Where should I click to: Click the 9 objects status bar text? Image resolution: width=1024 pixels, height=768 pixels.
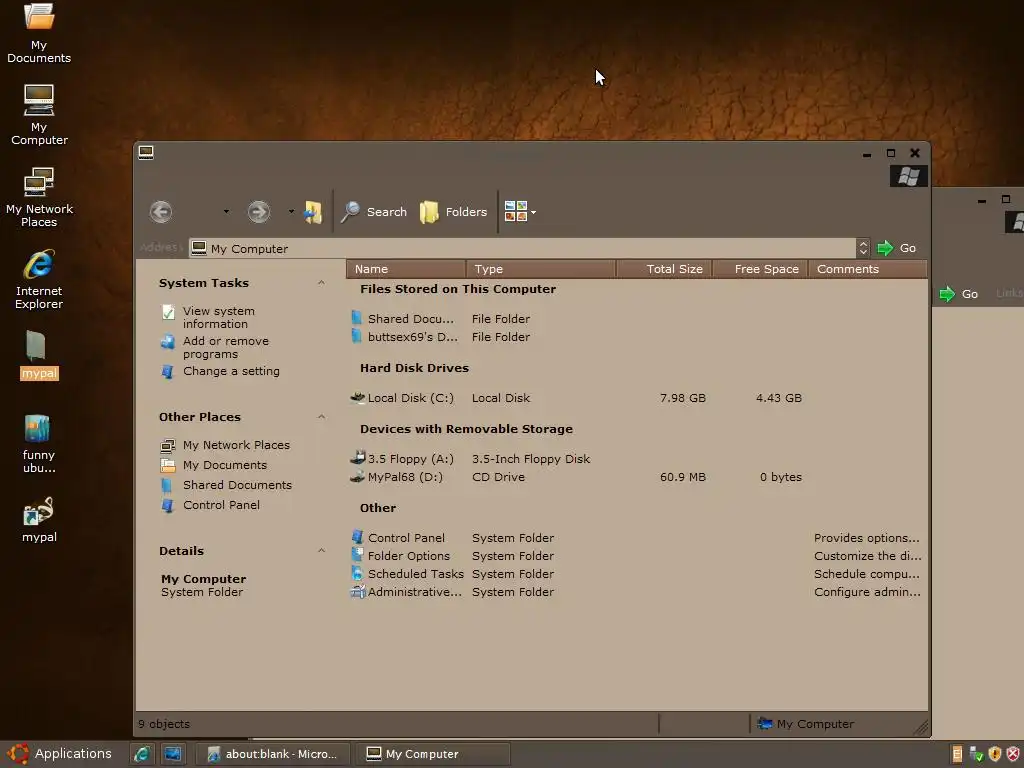(x=164, y=724)
